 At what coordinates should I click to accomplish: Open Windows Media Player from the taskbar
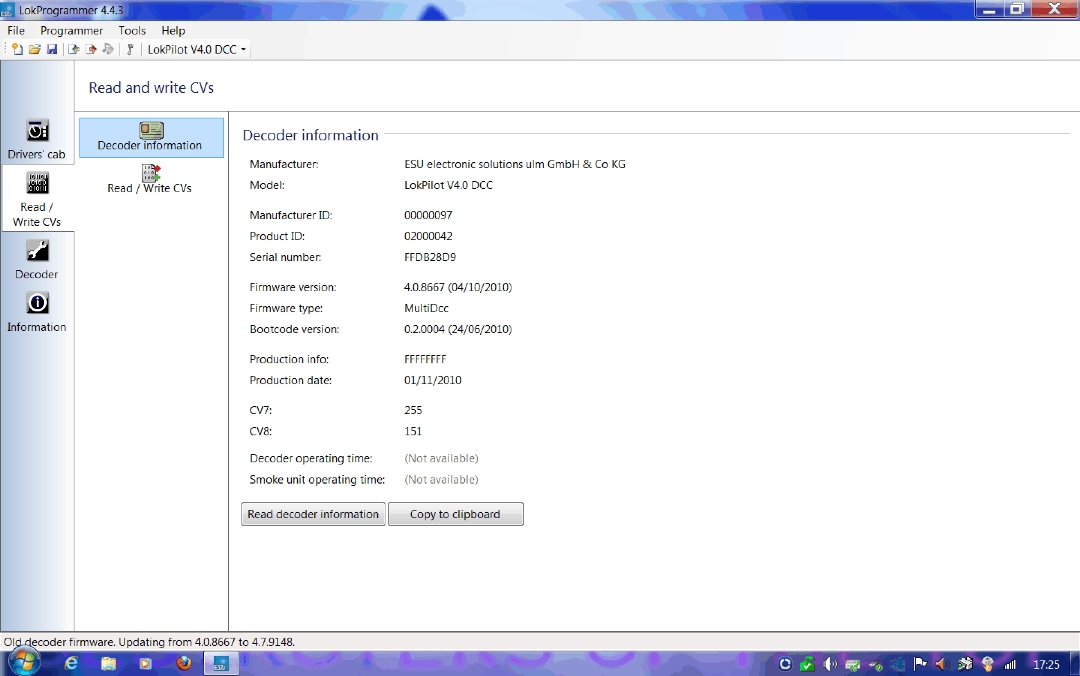click(145, 664)
